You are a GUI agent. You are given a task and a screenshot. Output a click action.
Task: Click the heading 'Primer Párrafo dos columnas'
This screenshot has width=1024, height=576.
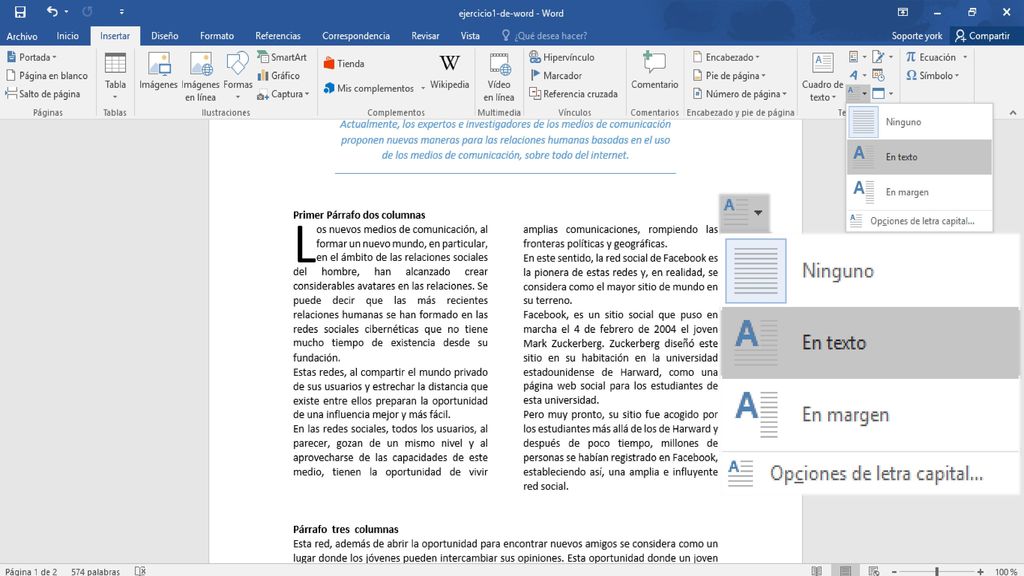(x=359, y=215)
